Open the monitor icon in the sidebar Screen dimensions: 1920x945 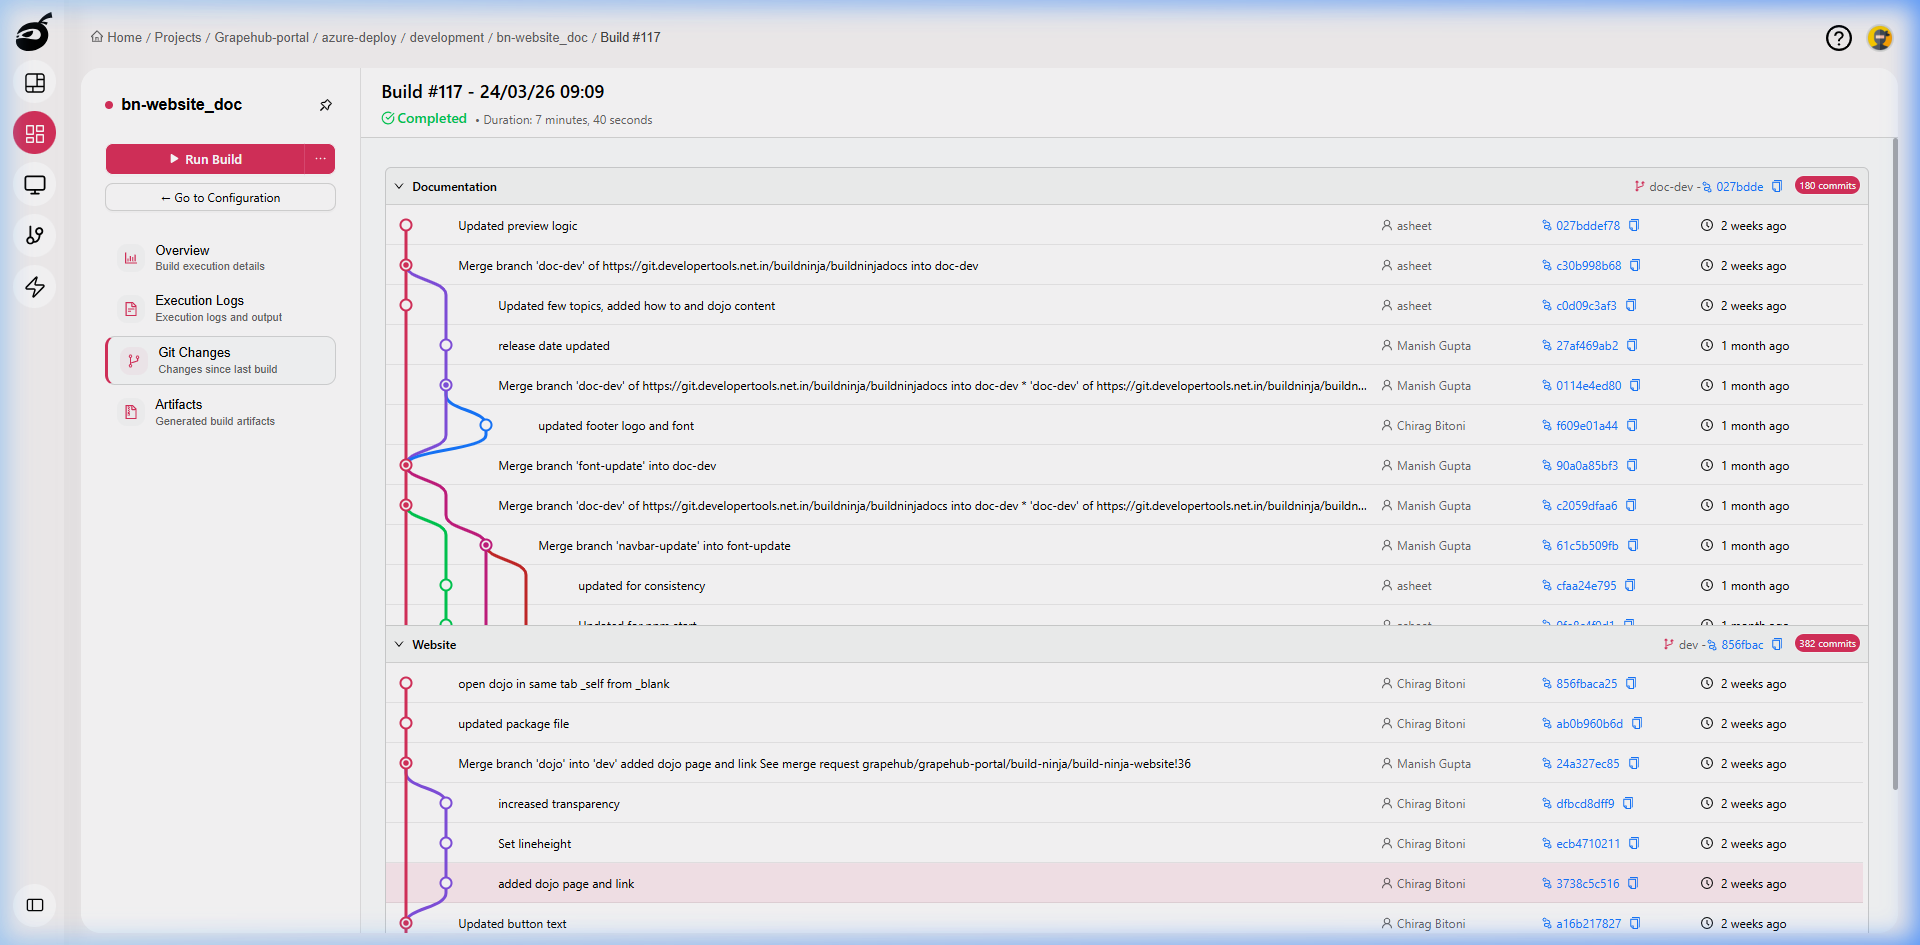tap(35, 185)
